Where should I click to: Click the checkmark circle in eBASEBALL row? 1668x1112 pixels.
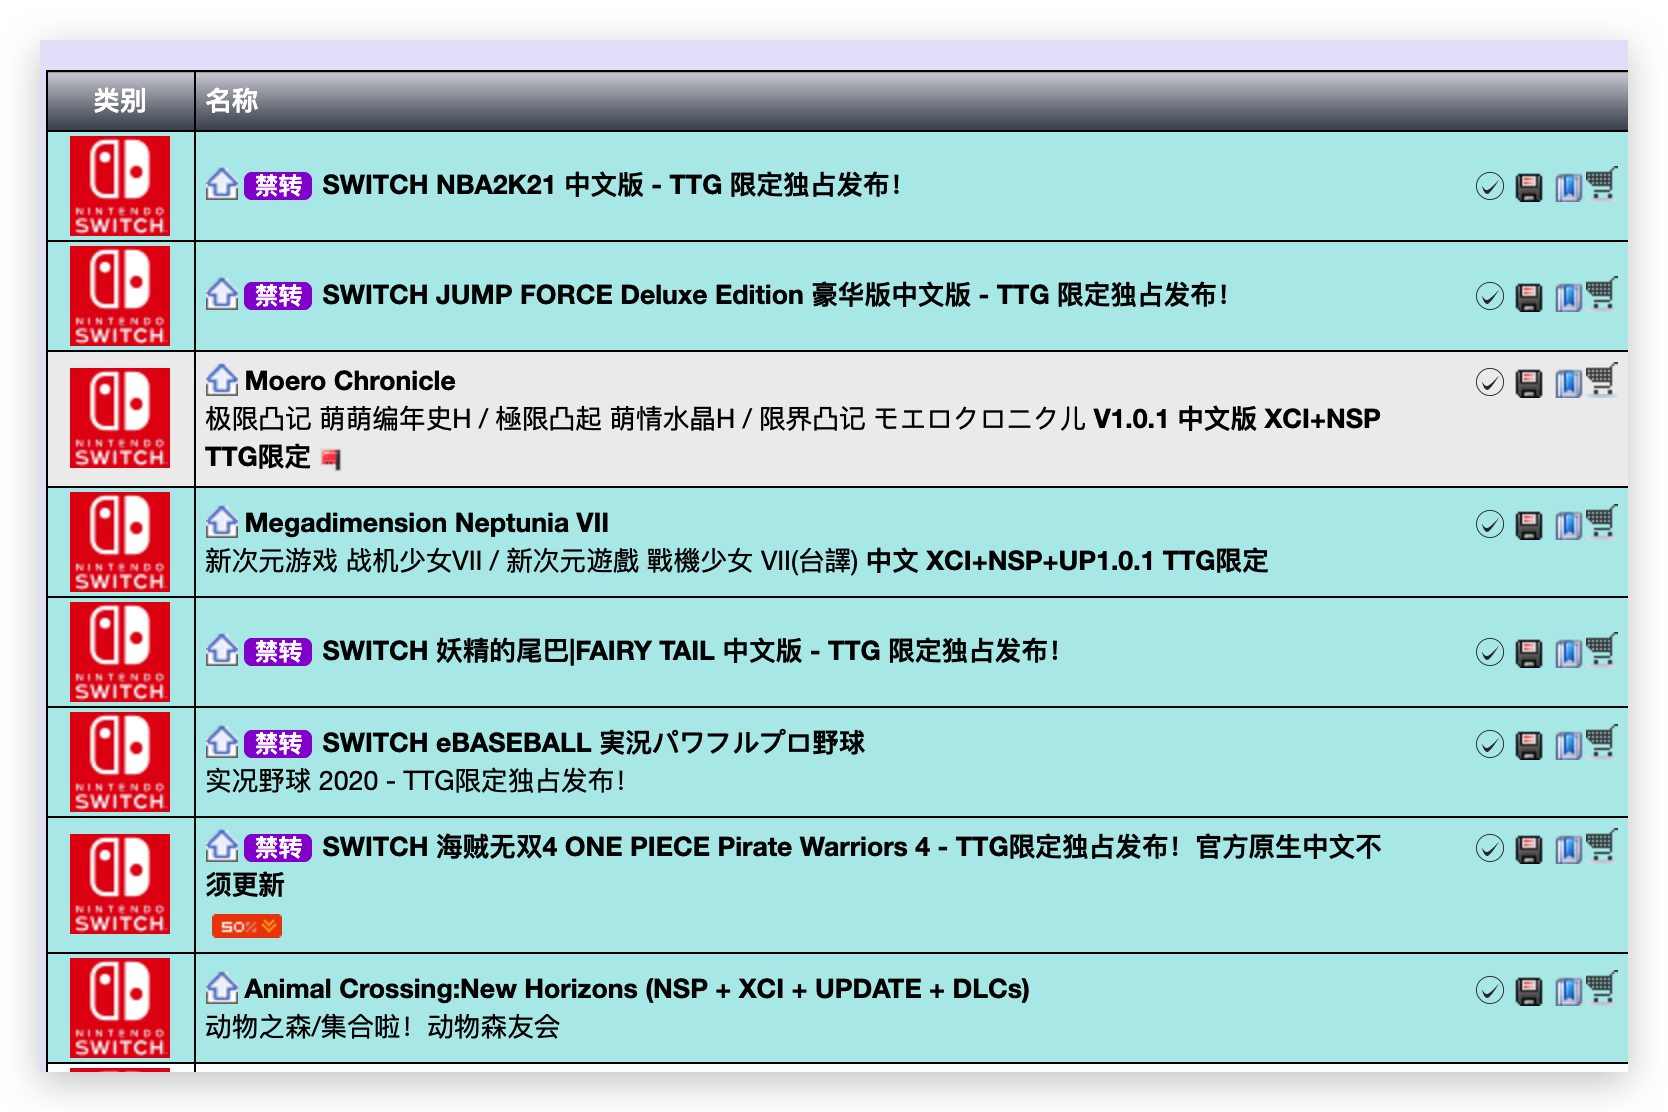1489,744
